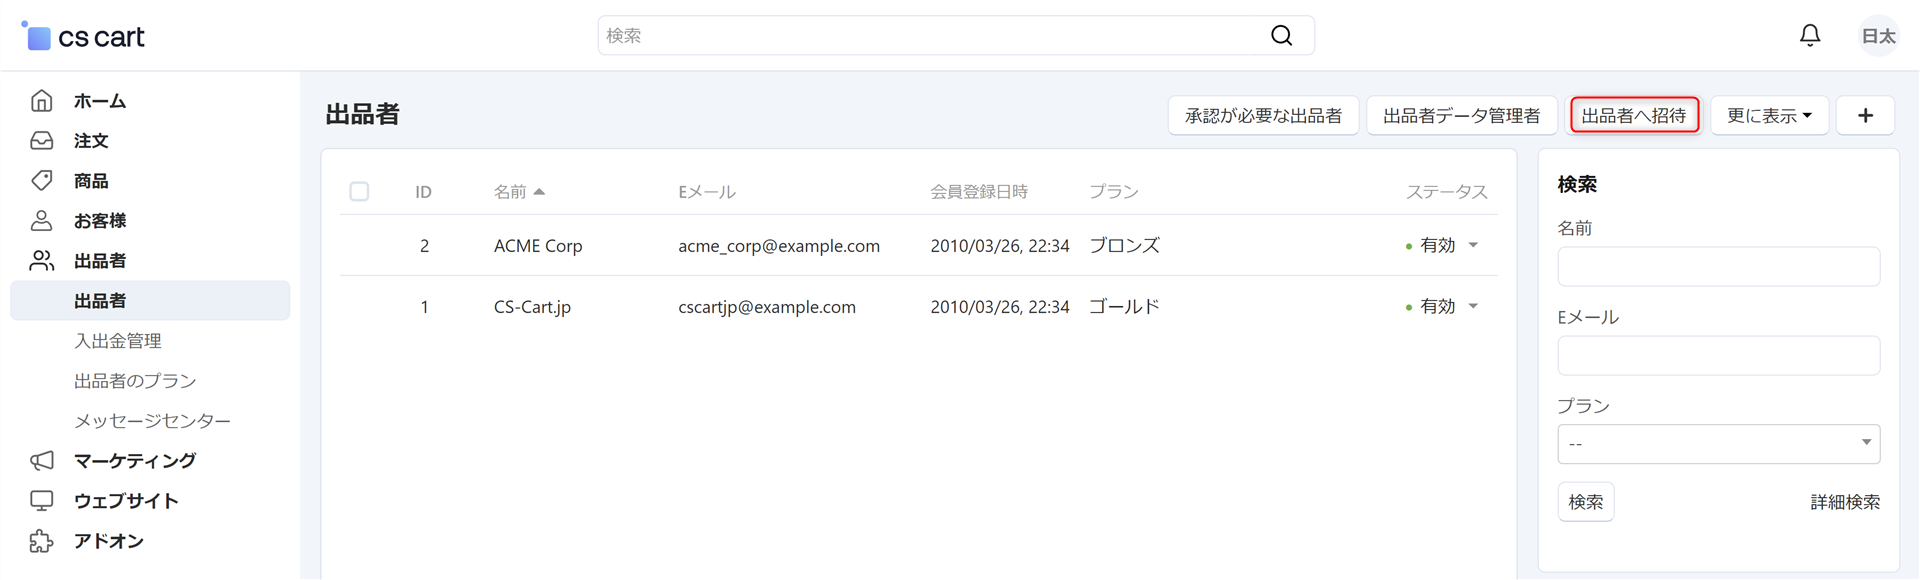This screenshot has height=580, width=1920.
Task: Click CS-Cart.jp registration date cell
Action: pos(1000,307)
